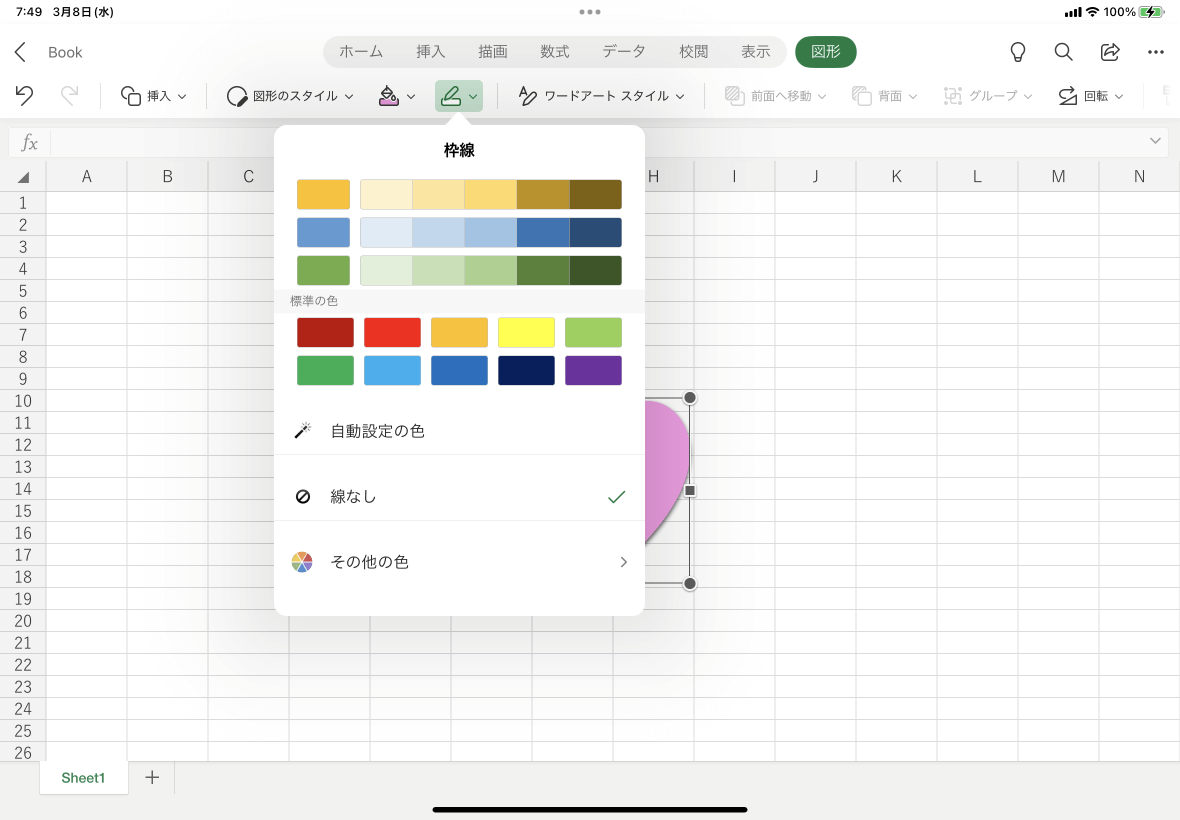1180x820 pixels.
Task: Expand the outline color dropdown arrow
Action: click(x=473, y=96)
